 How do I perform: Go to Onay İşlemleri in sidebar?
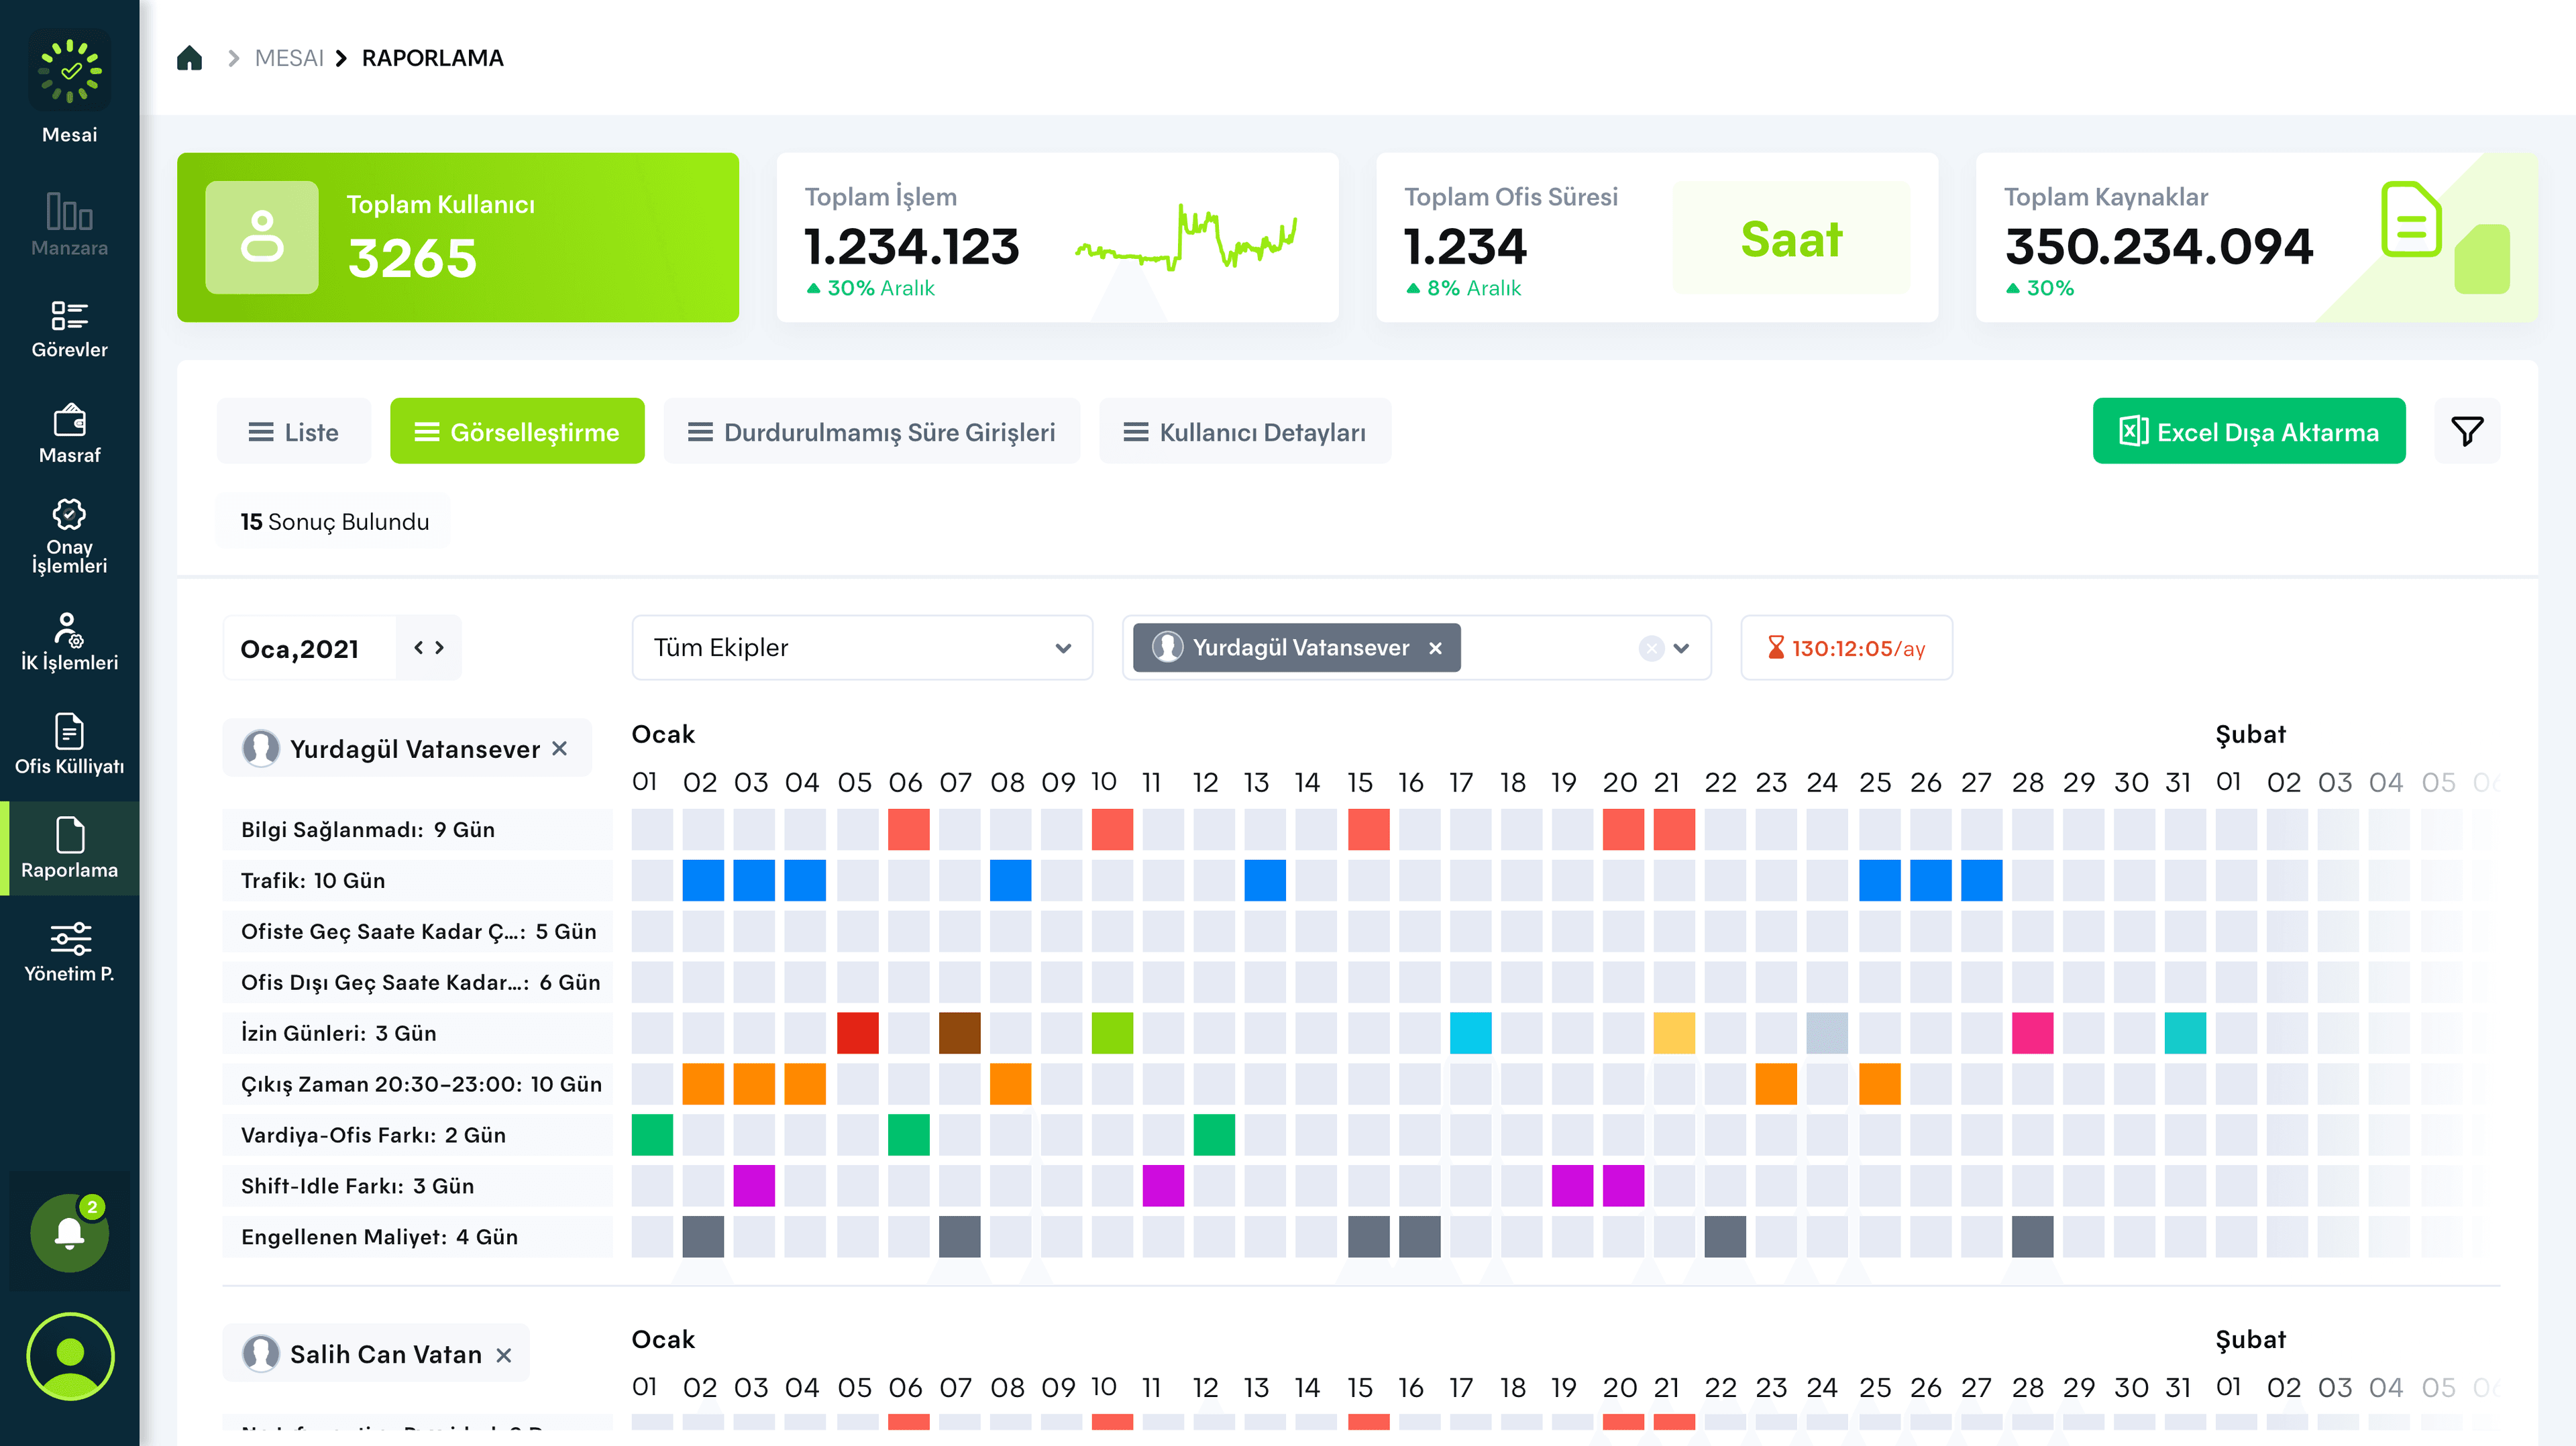(x=69, y=536)
